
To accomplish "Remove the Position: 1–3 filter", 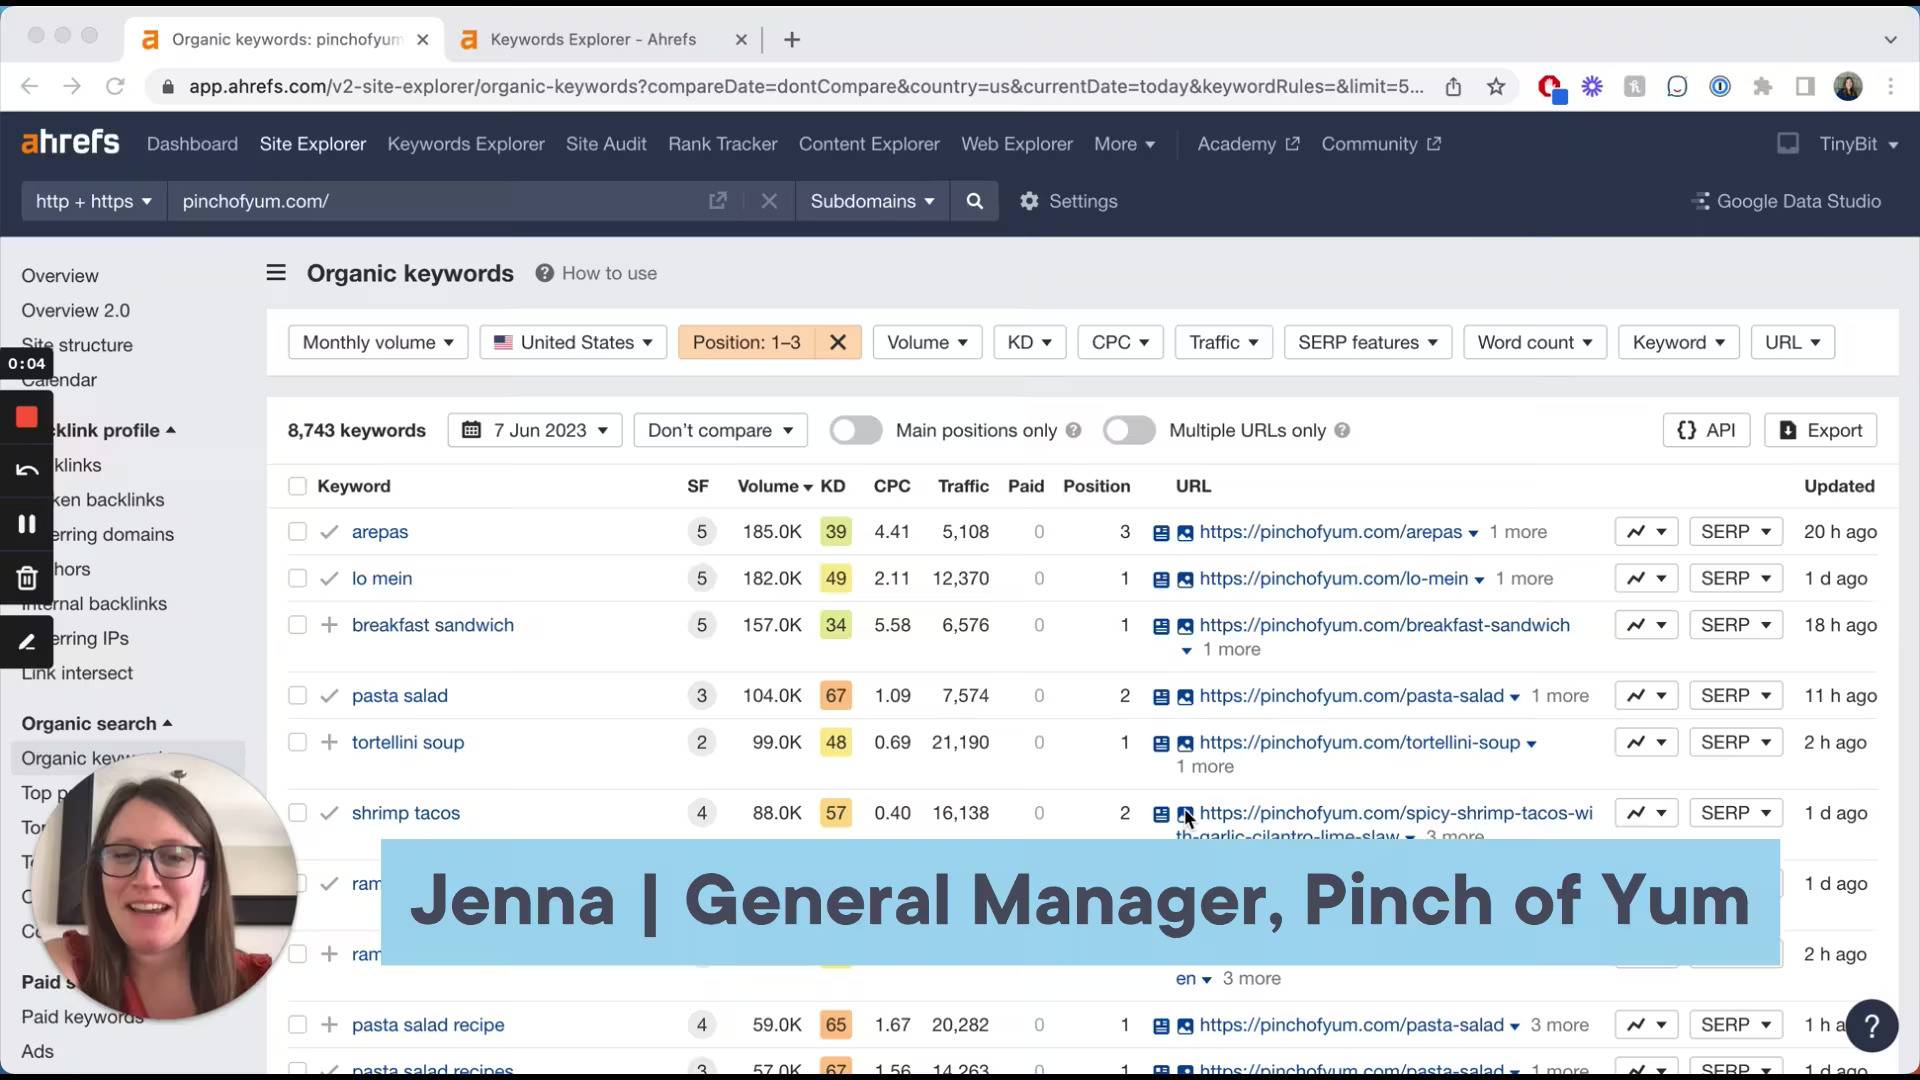I will (838, 342).
